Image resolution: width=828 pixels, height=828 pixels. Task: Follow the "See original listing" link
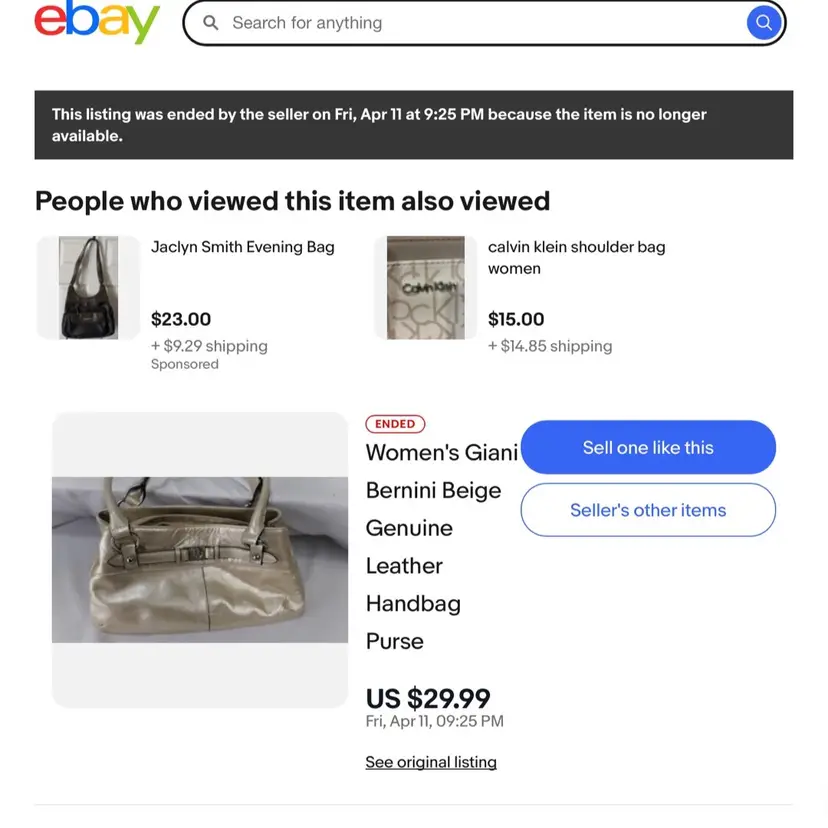431,762
